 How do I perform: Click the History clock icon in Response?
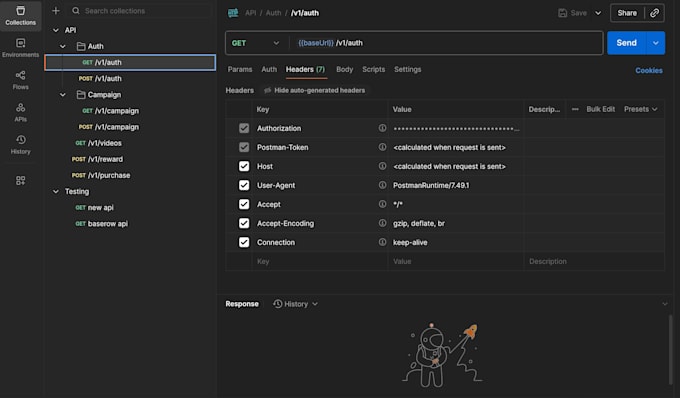point(278,304)
